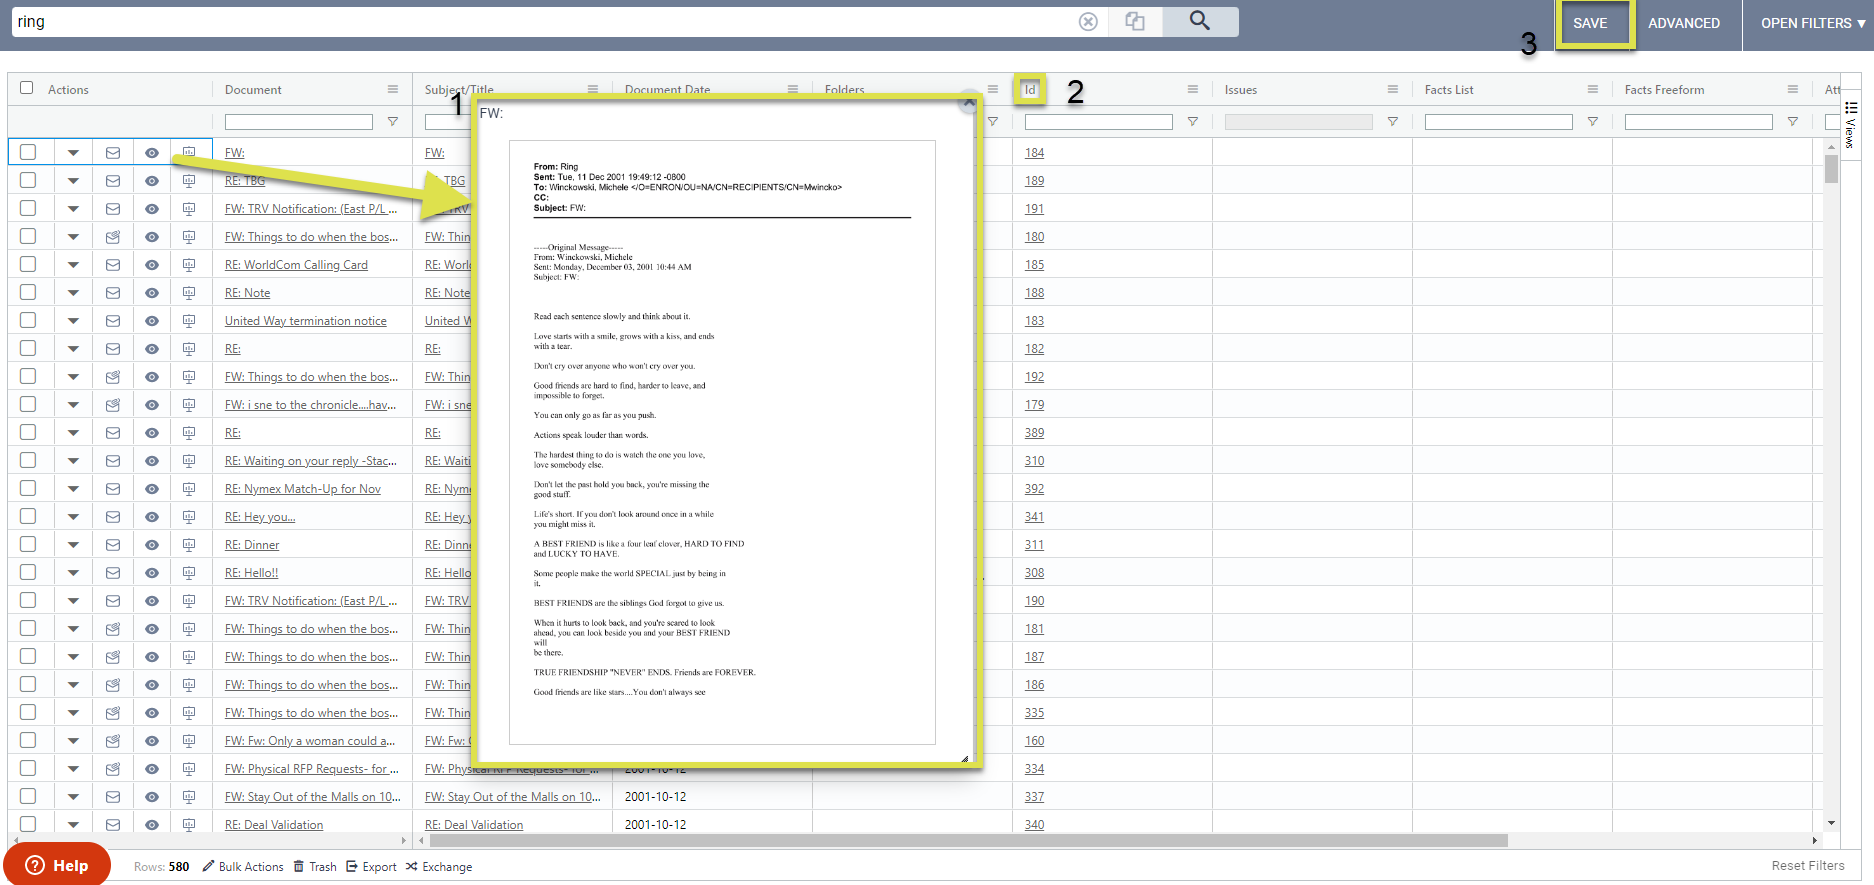Click the Exchange menu item
The image size is (1874, 885).
tap(439, 867)
